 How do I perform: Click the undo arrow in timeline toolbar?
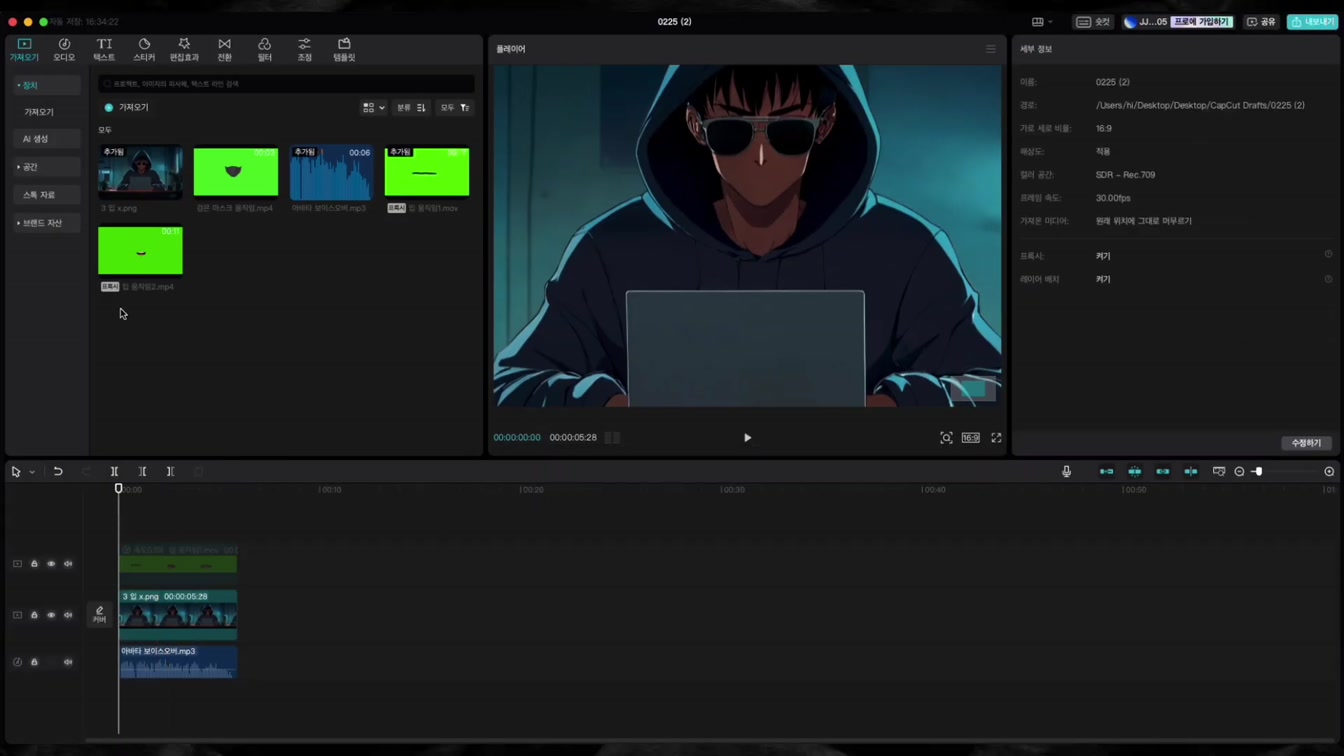(x=58, y=472)
